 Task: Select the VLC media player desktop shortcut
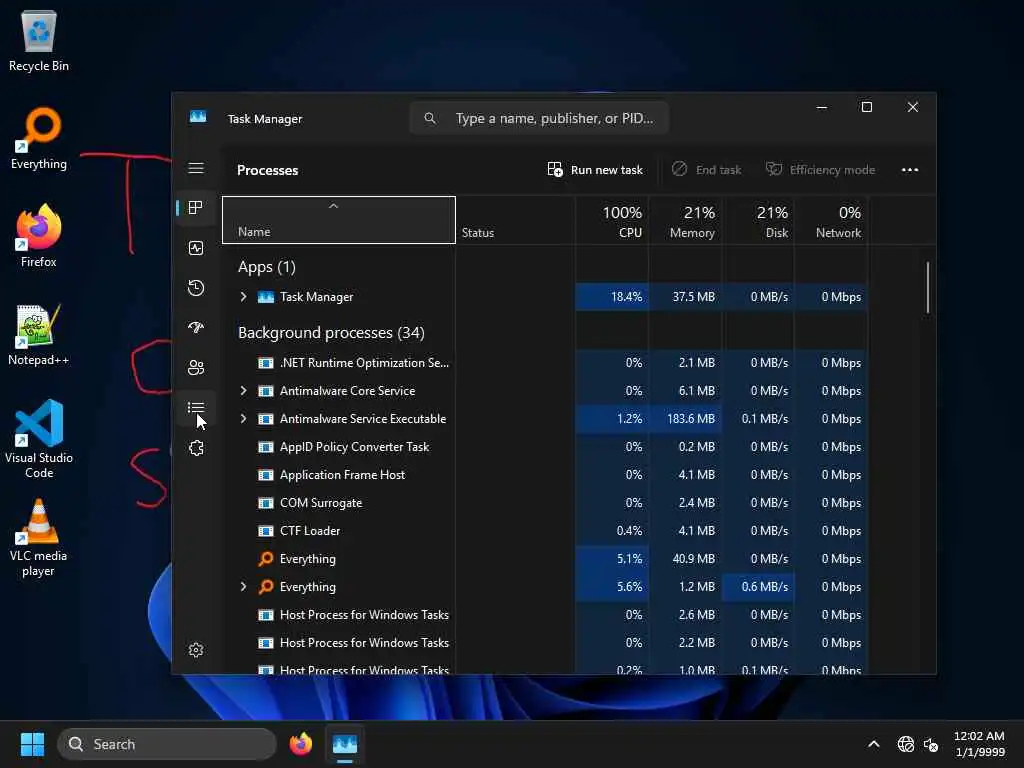click(39, 538)
